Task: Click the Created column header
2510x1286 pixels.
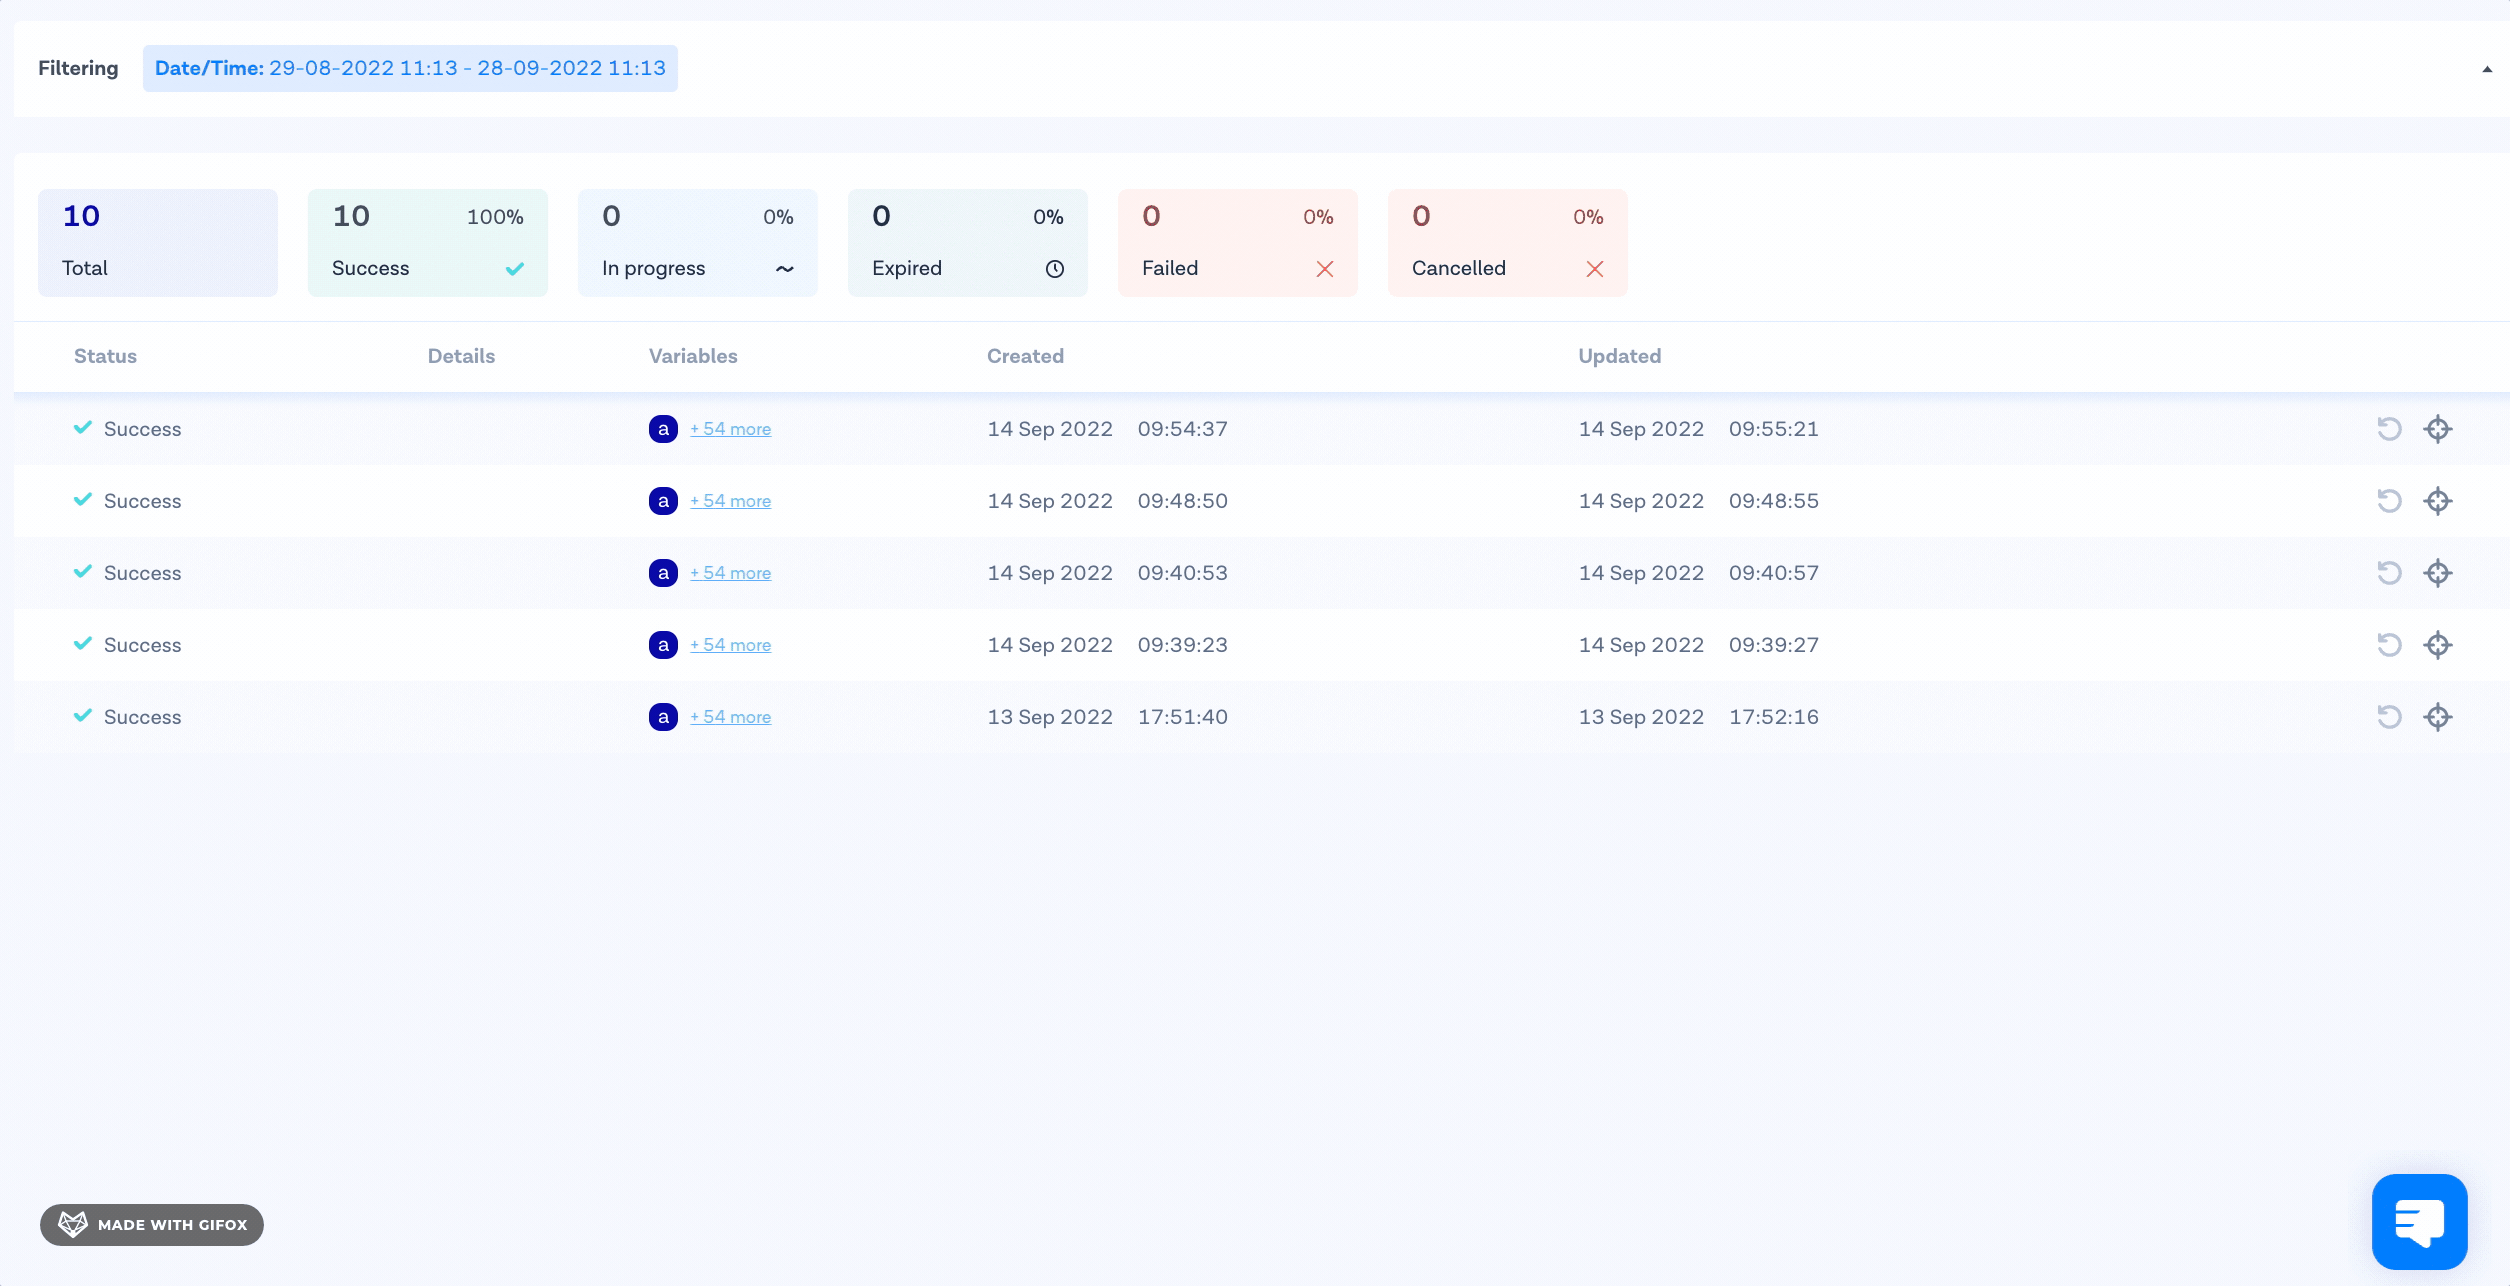Action: 1025,356
